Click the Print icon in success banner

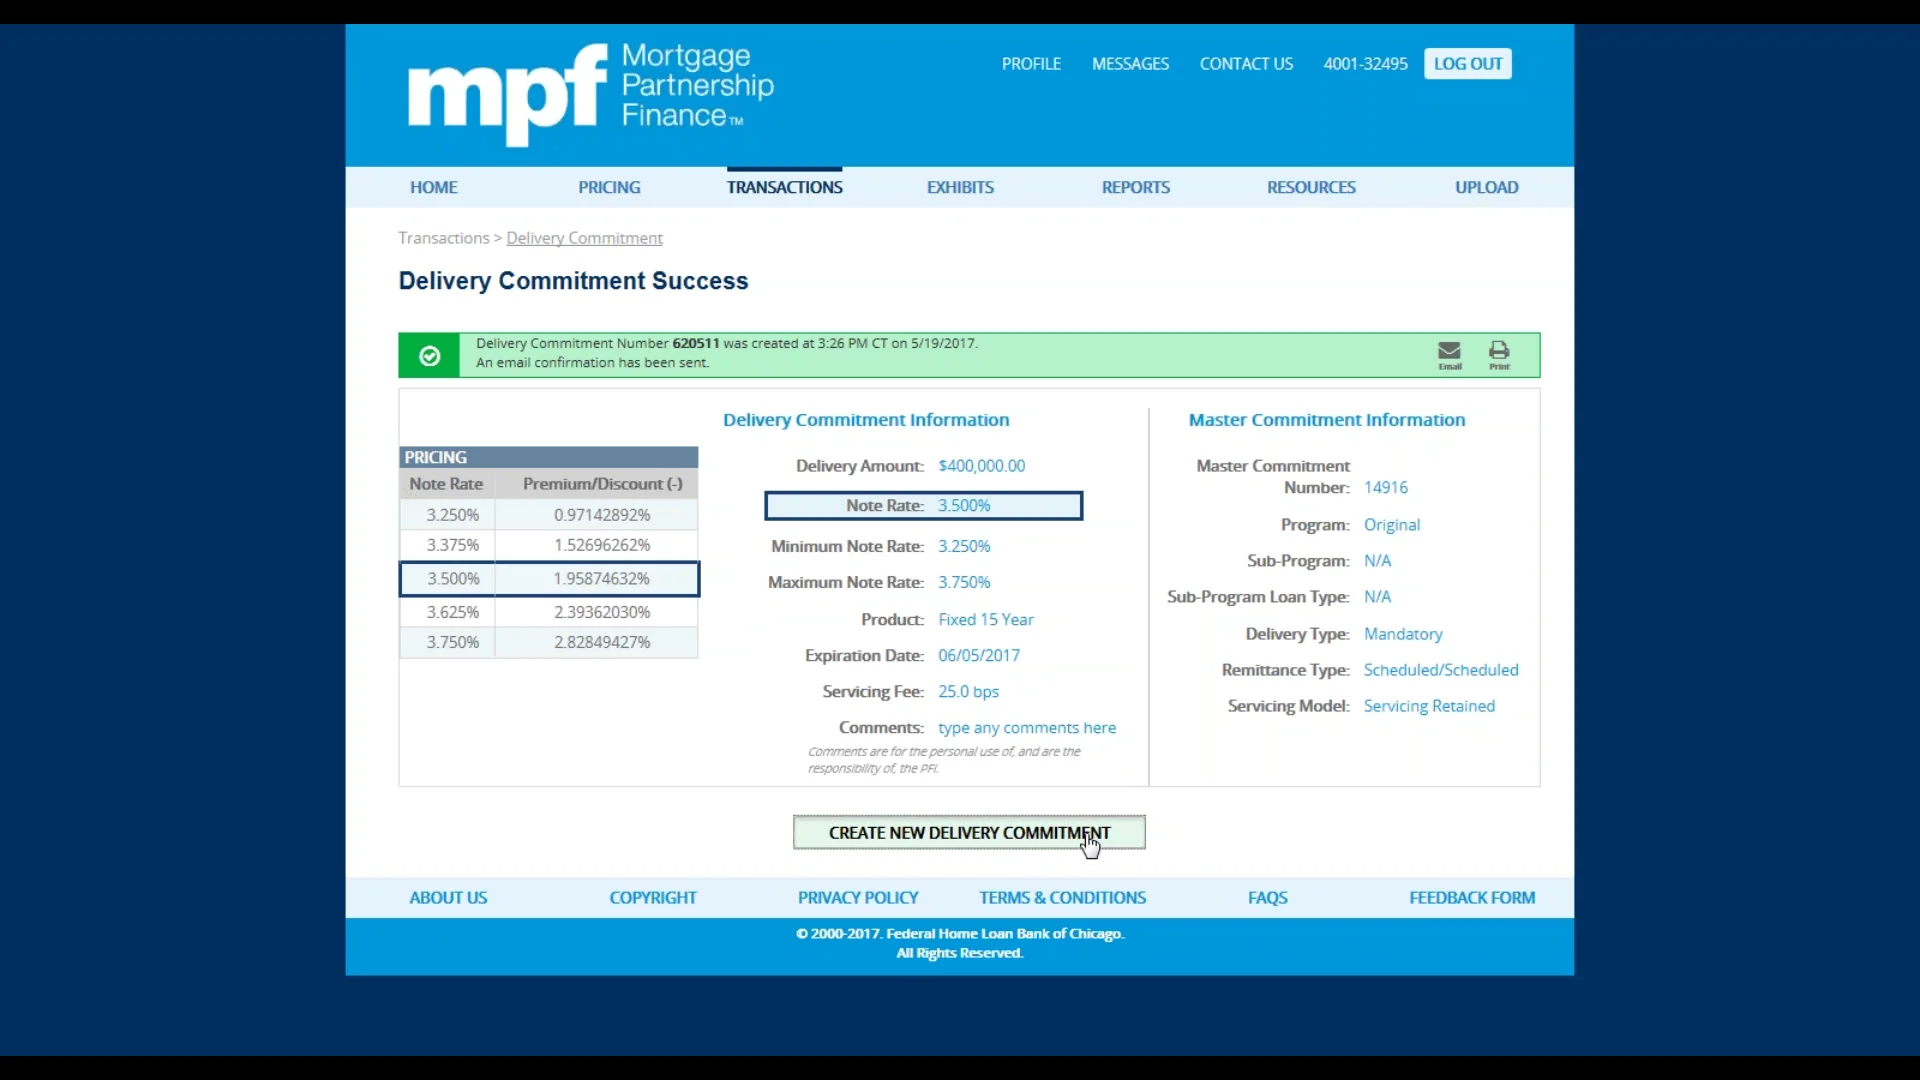coord(1498,354)
